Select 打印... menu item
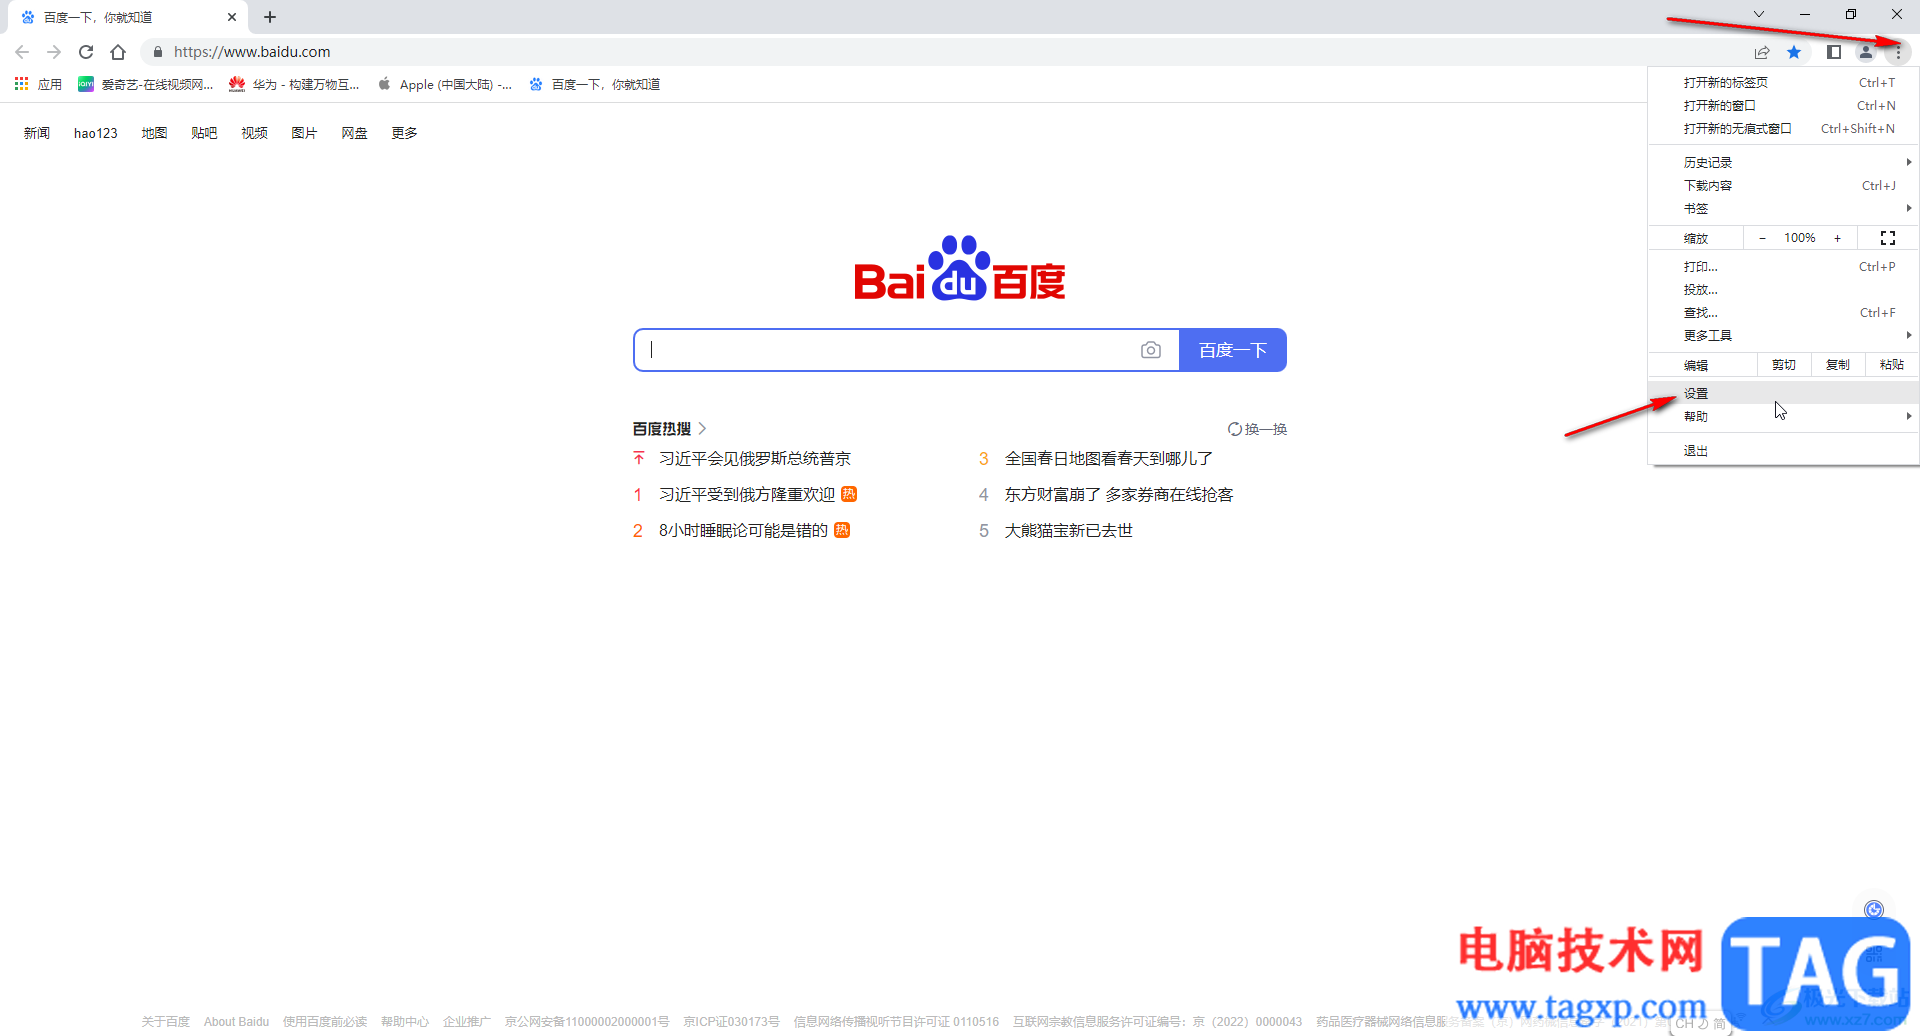The height and width of the screenshot is (1036, 1920). (1783, 266)
